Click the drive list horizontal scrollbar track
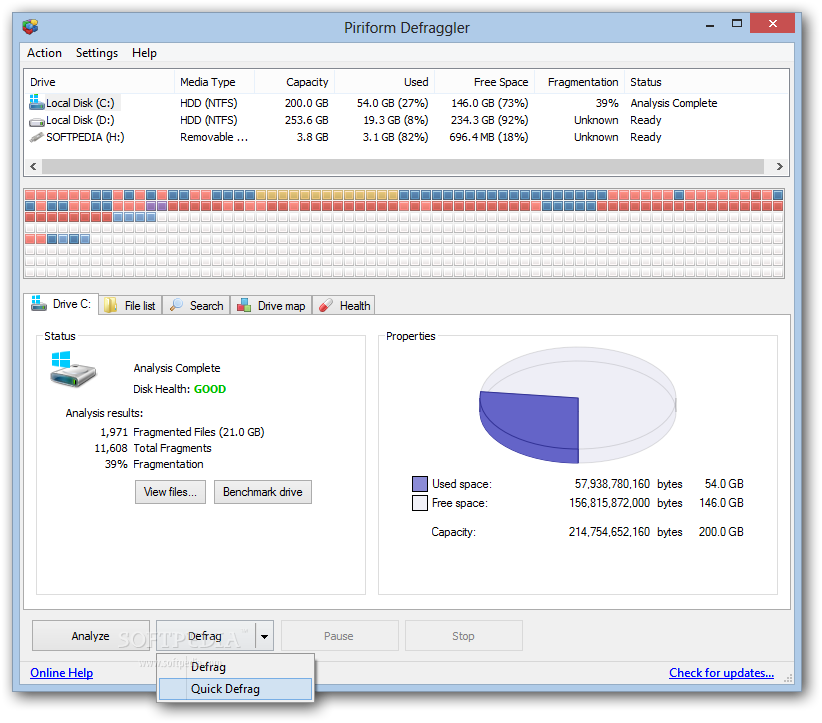The width and height of the screenshot is (822, 723). (x=403, y=166)
